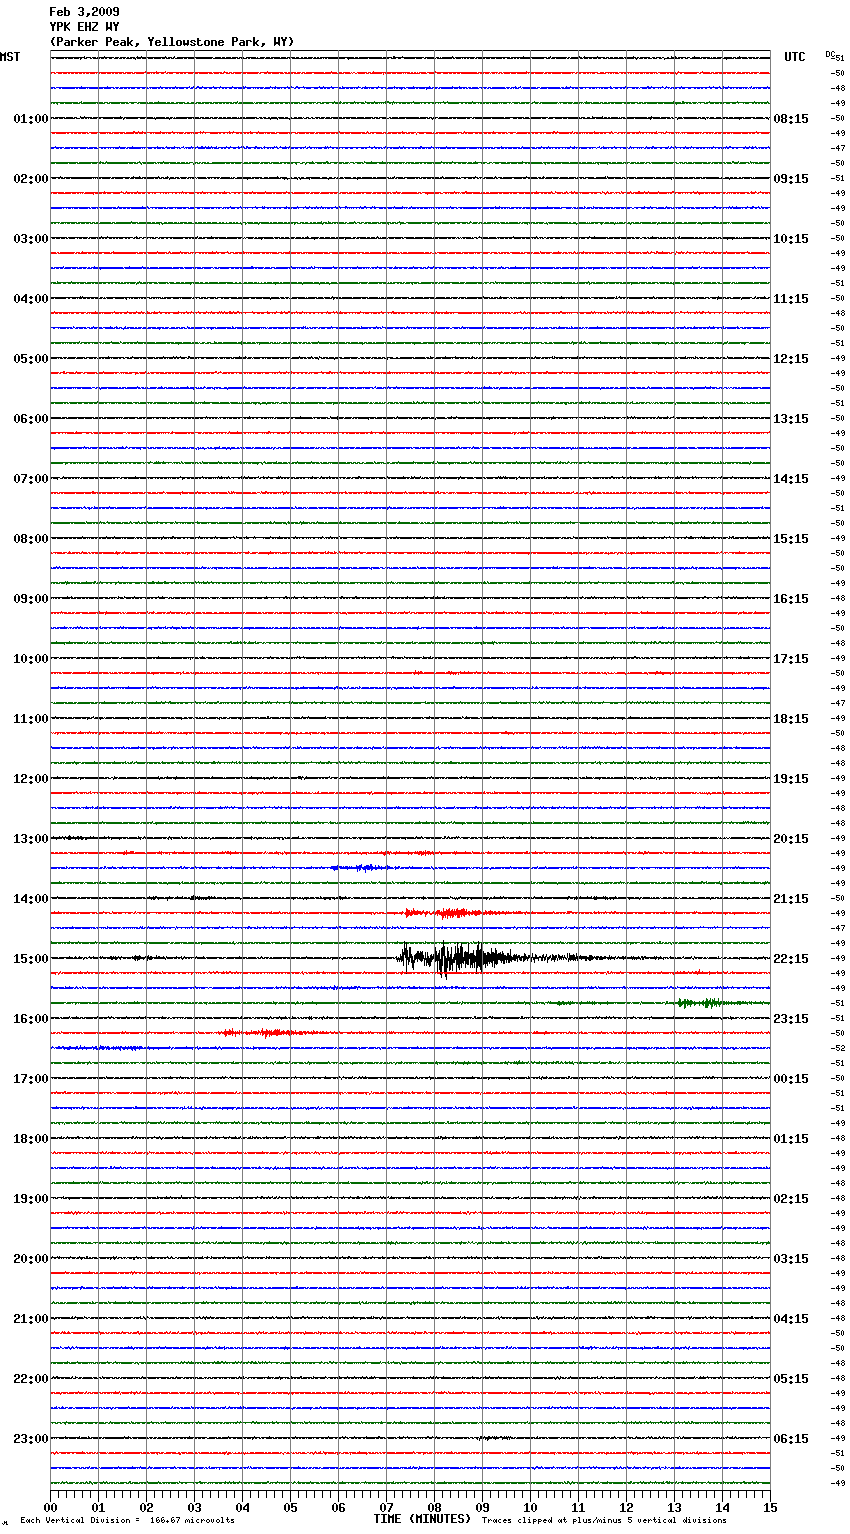This screenshot has height=1534, width=850.
Task: Select the '16:00' MST hour label
Action: tap(30, 1019)
